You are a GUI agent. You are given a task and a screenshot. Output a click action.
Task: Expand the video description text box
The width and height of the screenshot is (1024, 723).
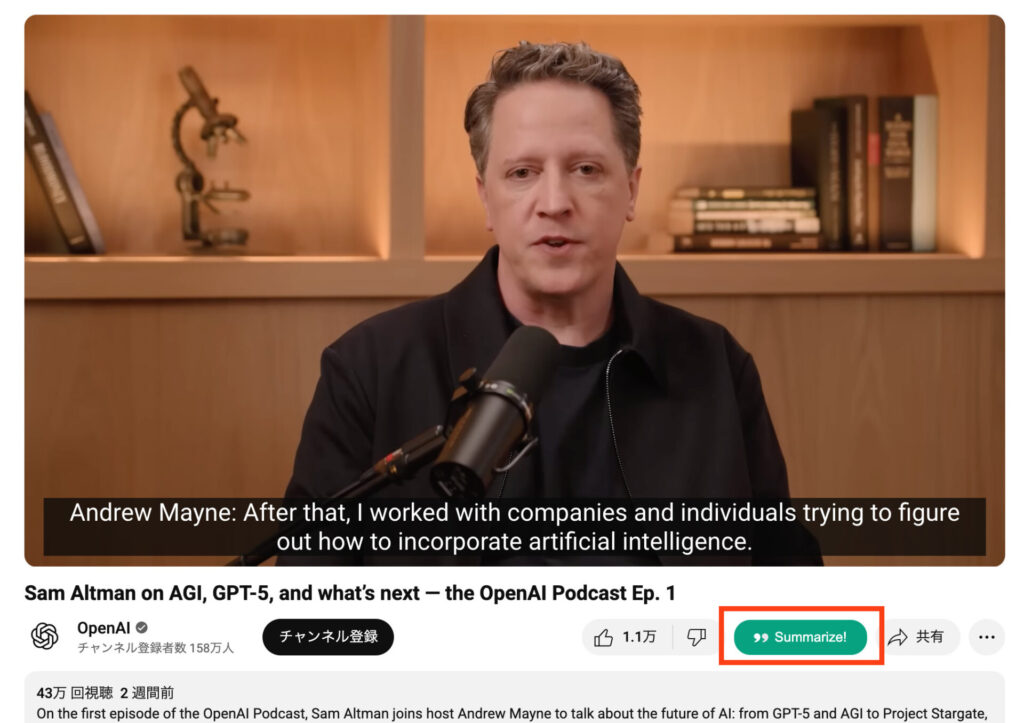pos(515,698)
